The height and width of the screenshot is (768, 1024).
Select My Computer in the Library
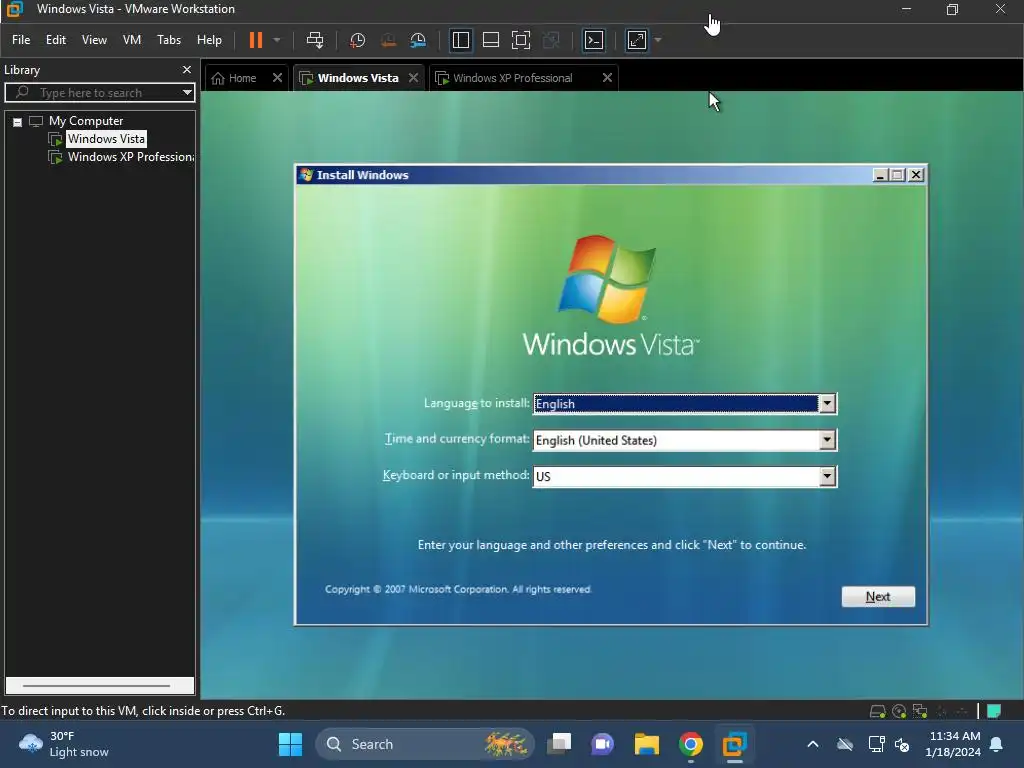click(86, 121)
